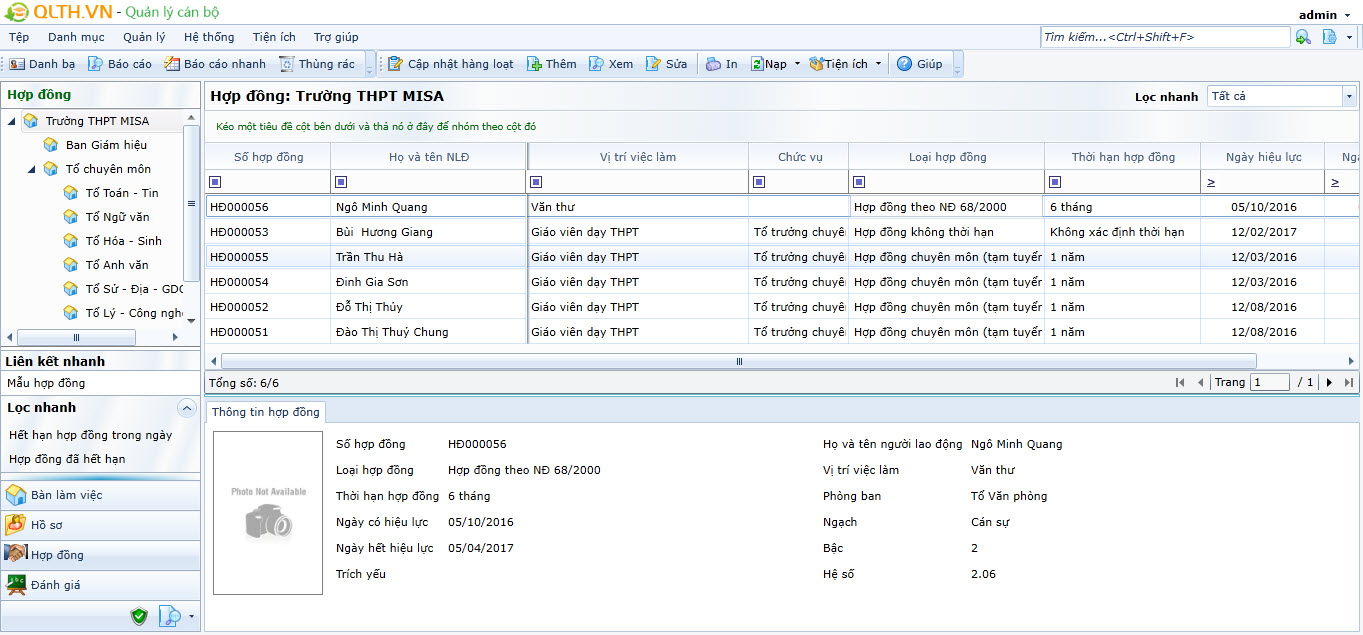Open the Tiện ích menu in menu bar

click(274, 37)
